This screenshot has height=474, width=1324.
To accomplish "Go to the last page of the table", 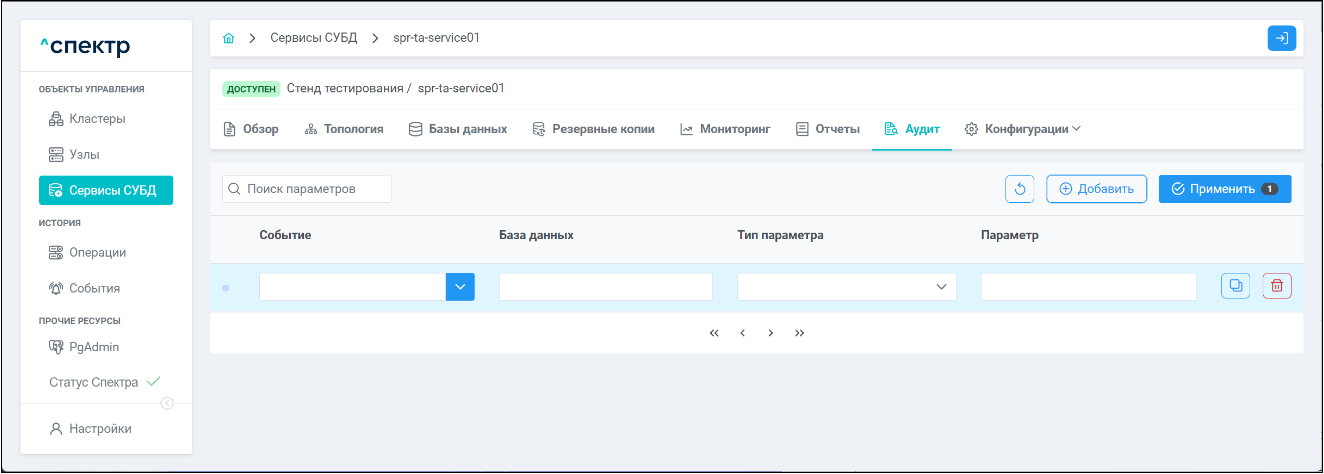I will pyautogui.click(x=799, y=333).
